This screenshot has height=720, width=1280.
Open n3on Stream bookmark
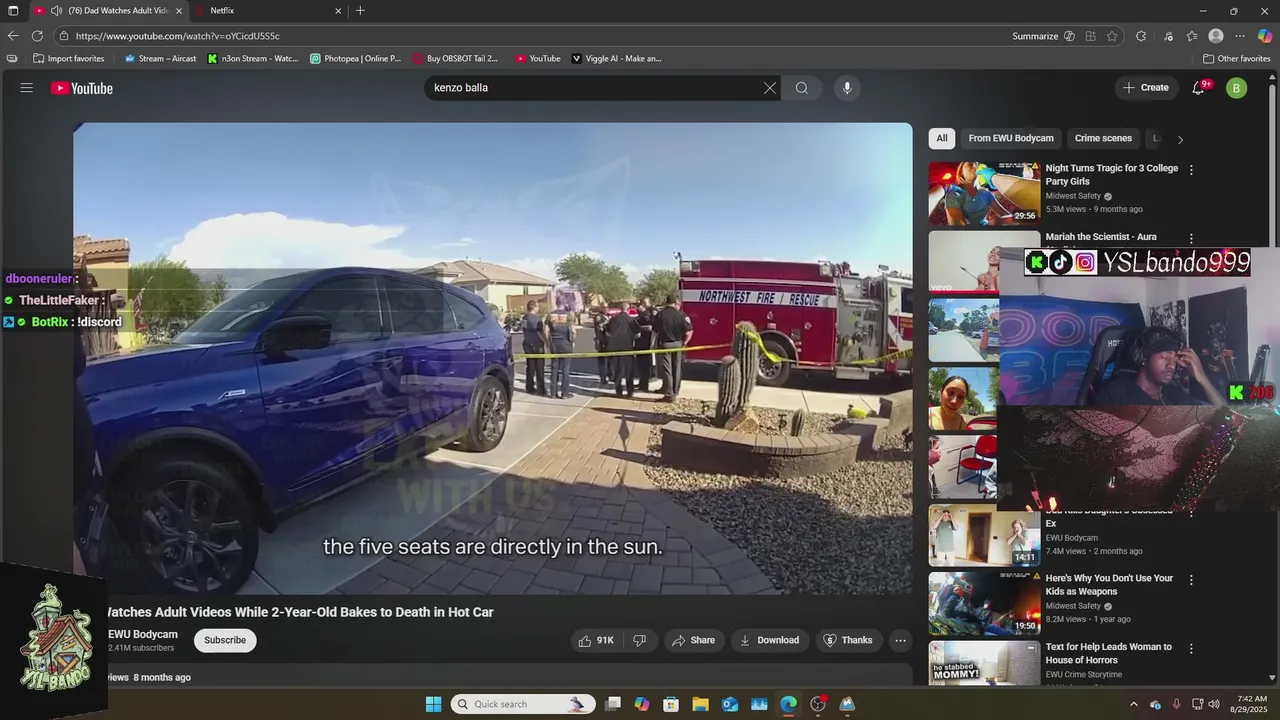(253, 58)
